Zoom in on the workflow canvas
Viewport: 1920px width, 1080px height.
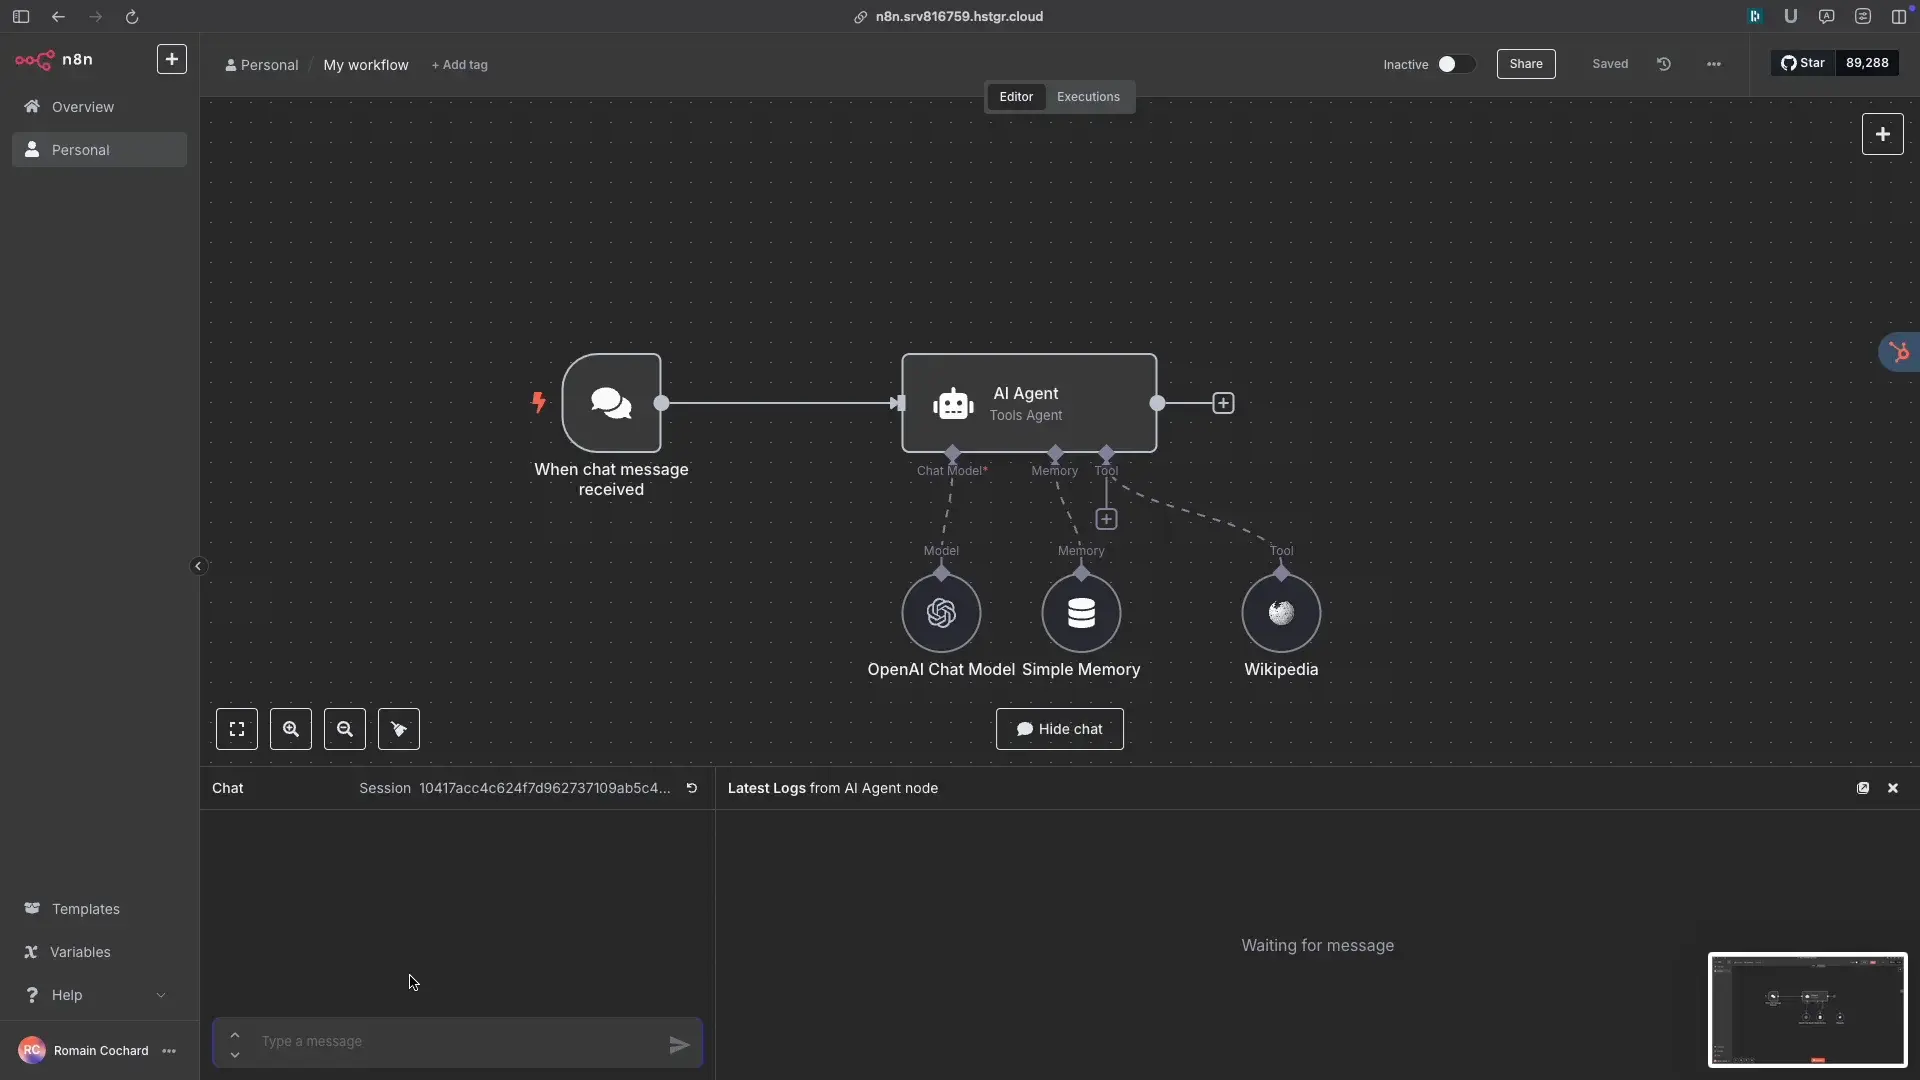click(291, 729)
